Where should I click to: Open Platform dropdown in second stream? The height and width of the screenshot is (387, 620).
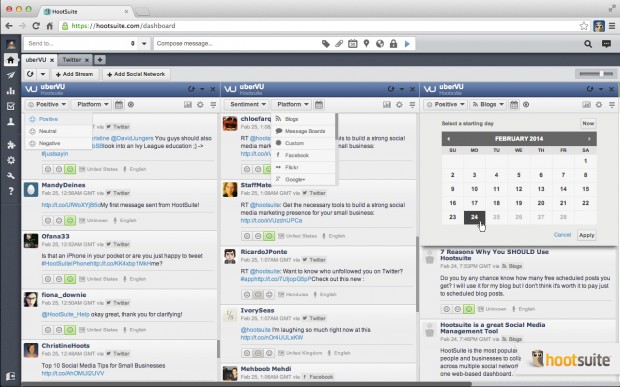click(292, 104)
